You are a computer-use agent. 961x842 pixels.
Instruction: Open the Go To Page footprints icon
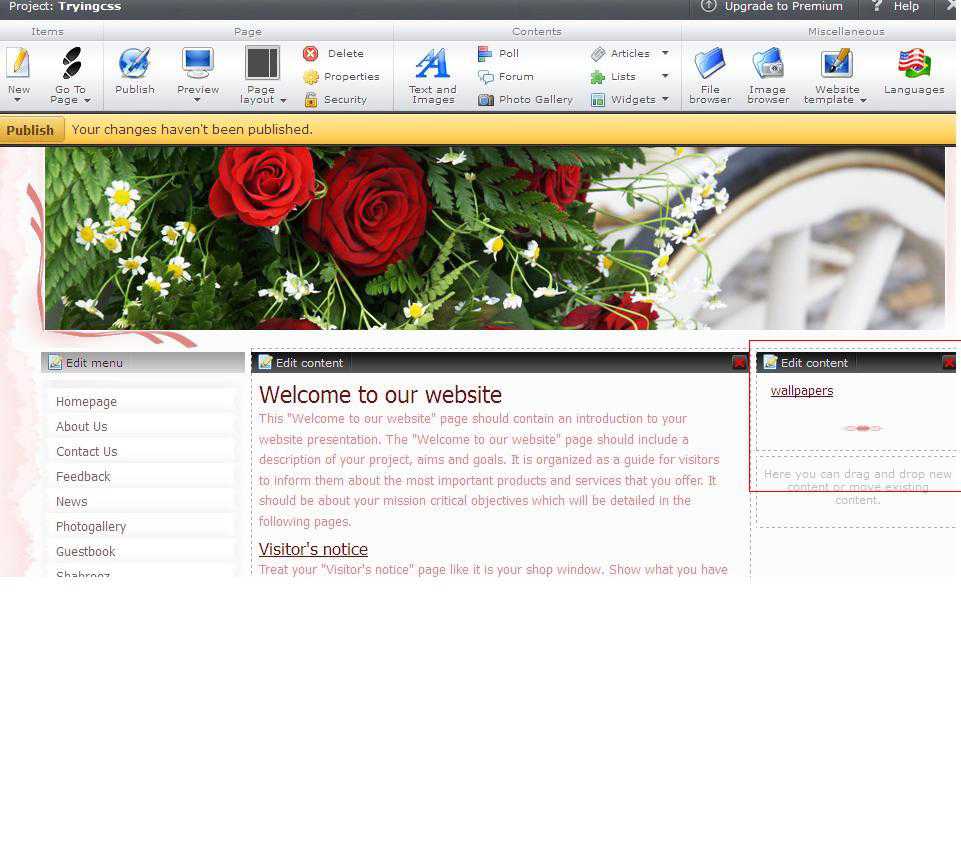72,63
